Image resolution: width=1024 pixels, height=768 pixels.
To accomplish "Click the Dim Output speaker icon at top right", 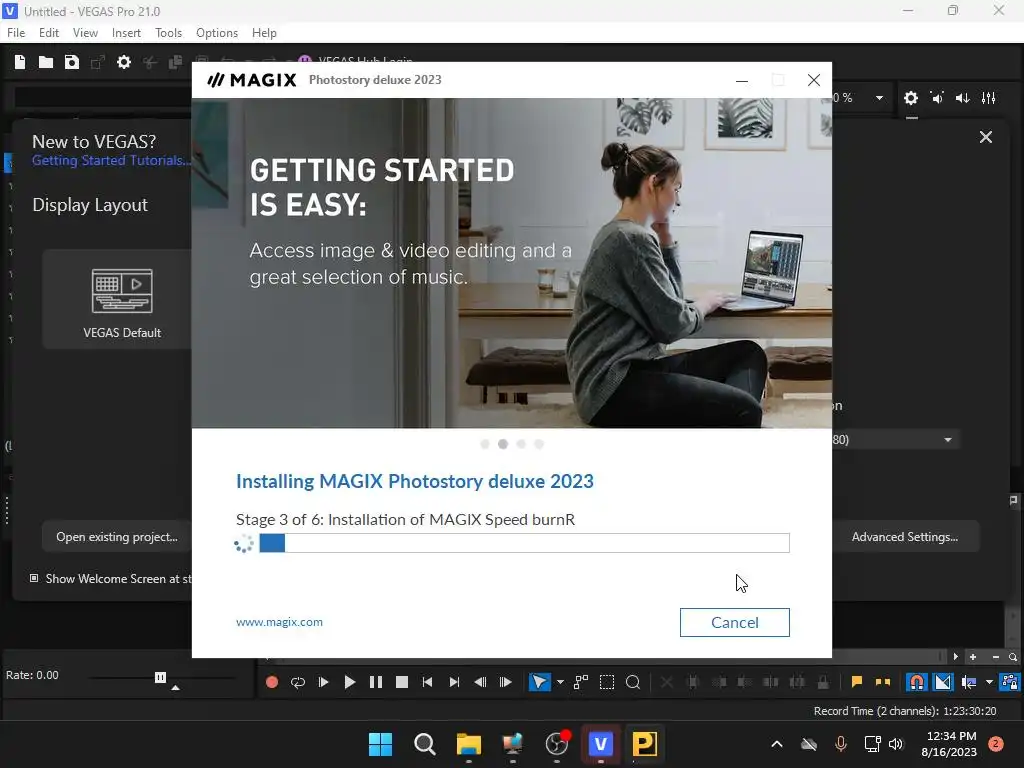I will [x=963, y=98].
